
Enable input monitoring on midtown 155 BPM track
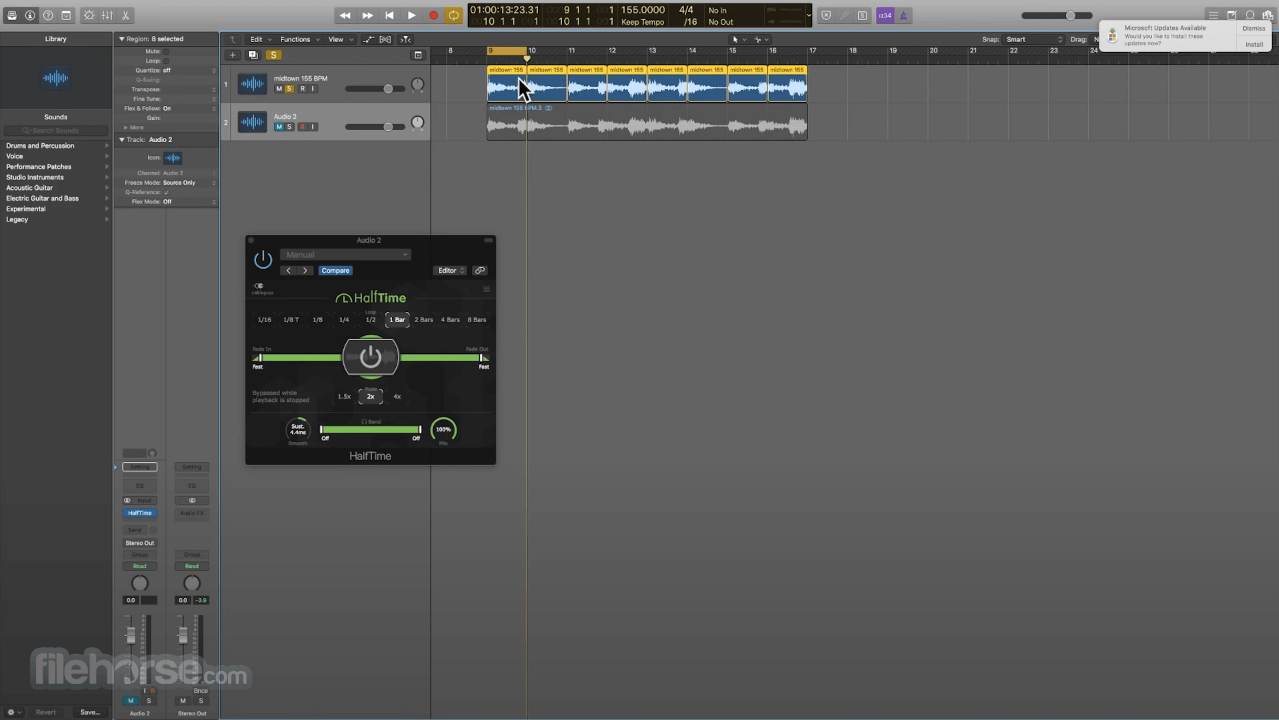[x=313, y=89]
